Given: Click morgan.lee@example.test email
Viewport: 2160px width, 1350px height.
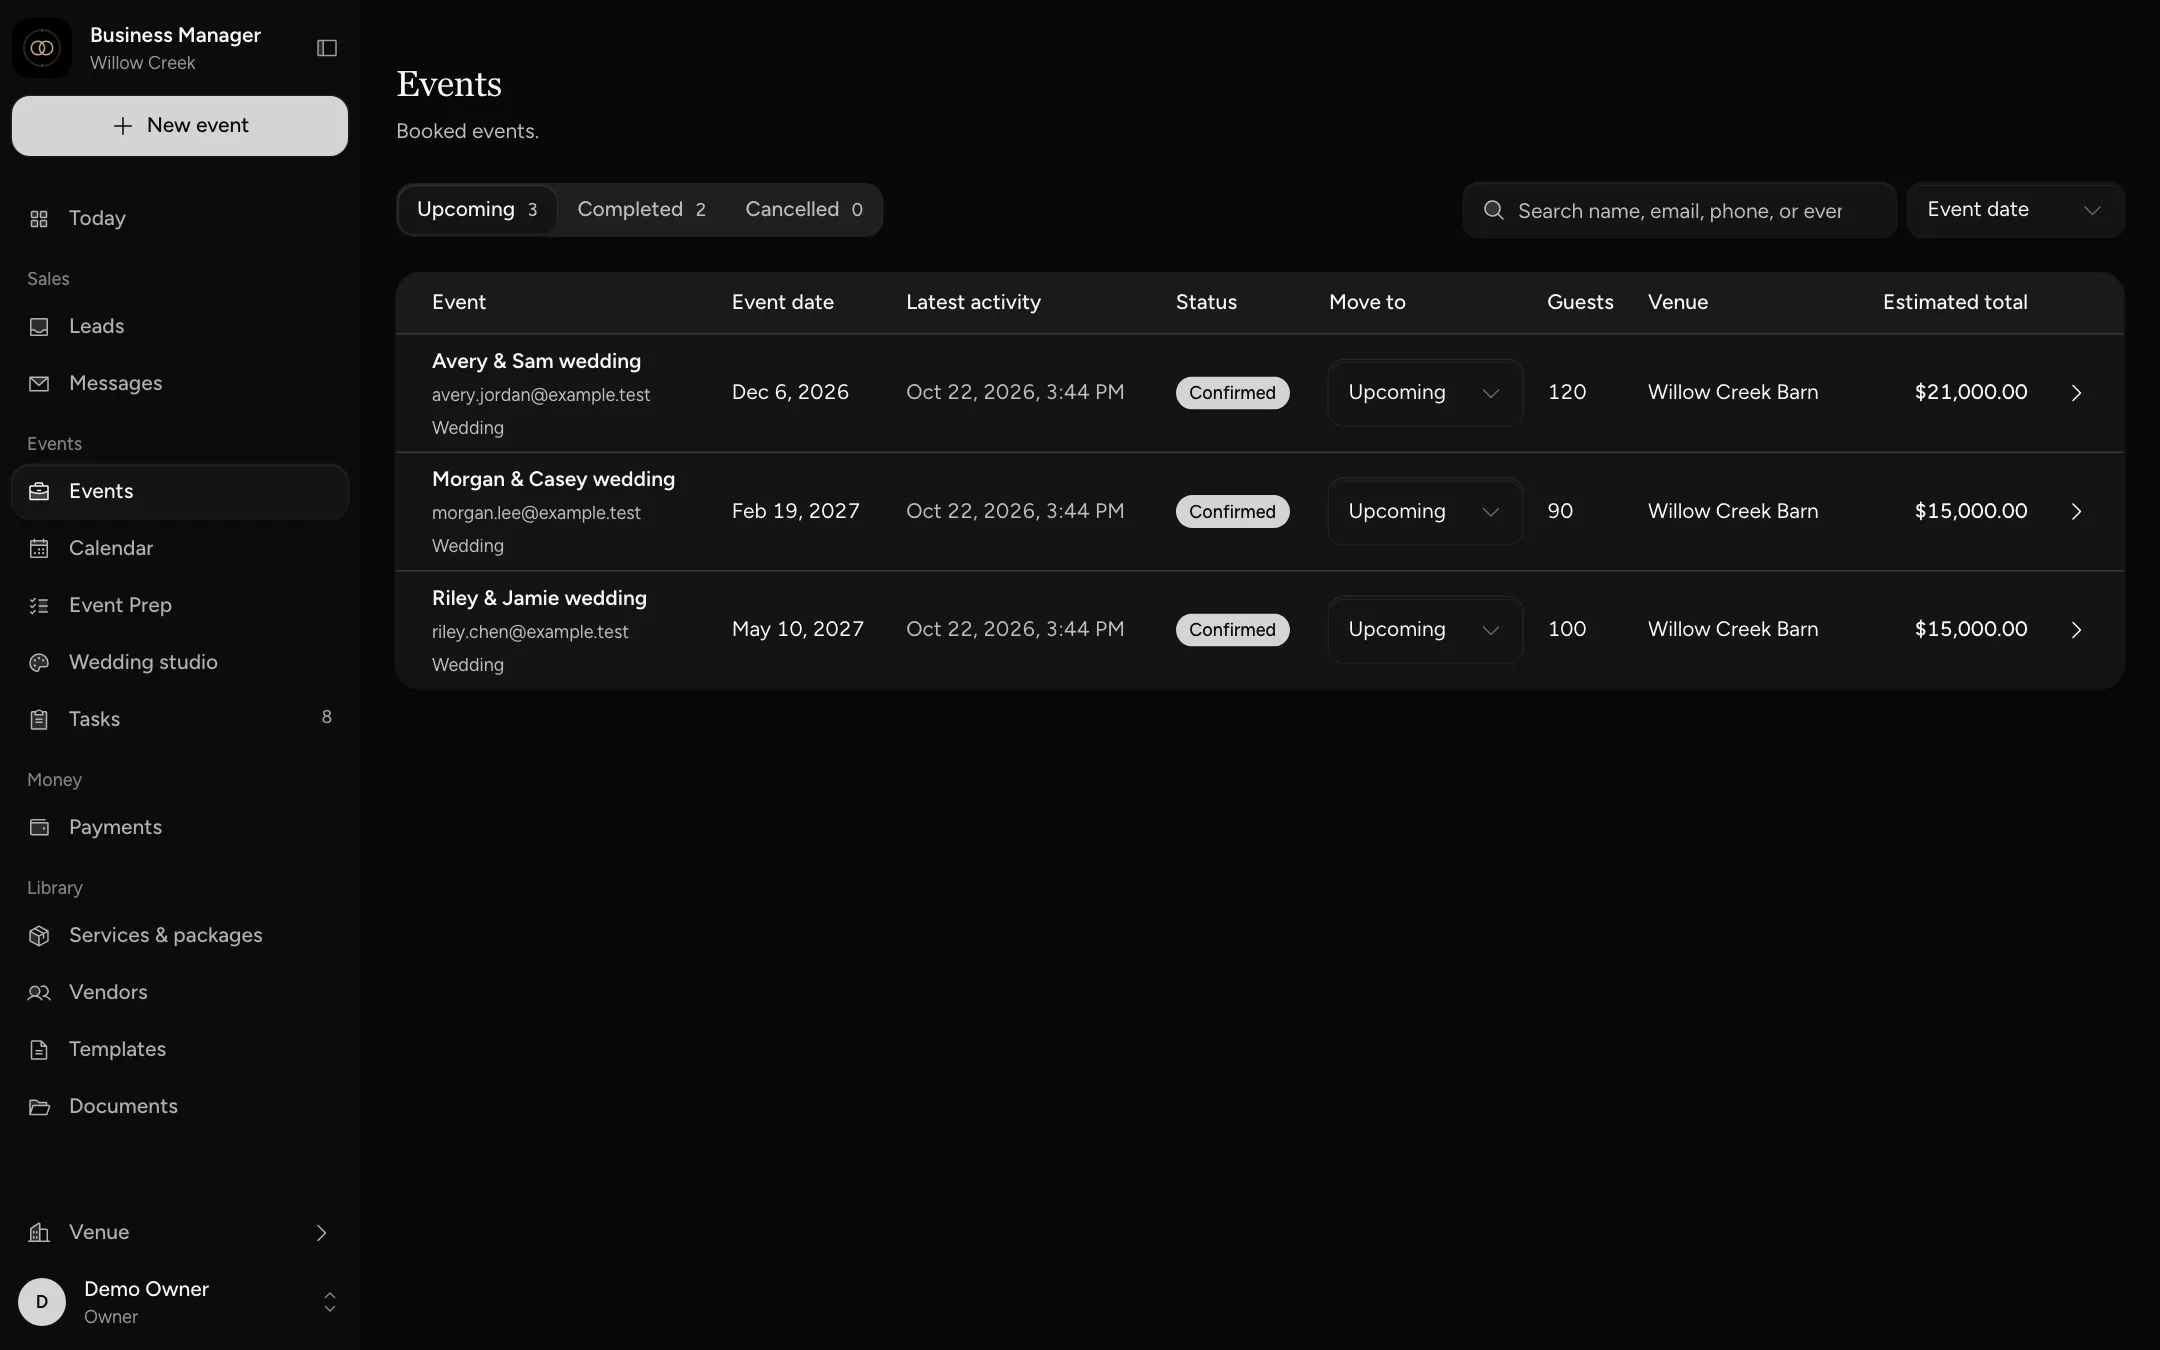Looking at the screenshot, I should (x=536, y=513).
